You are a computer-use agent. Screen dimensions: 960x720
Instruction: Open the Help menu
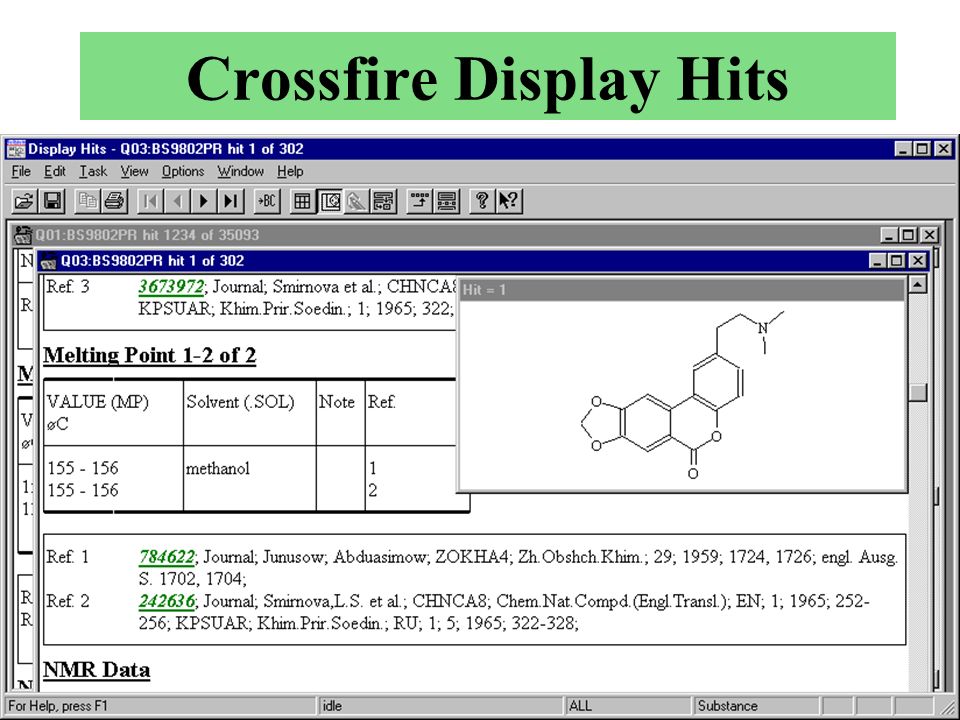pos(290,171)
